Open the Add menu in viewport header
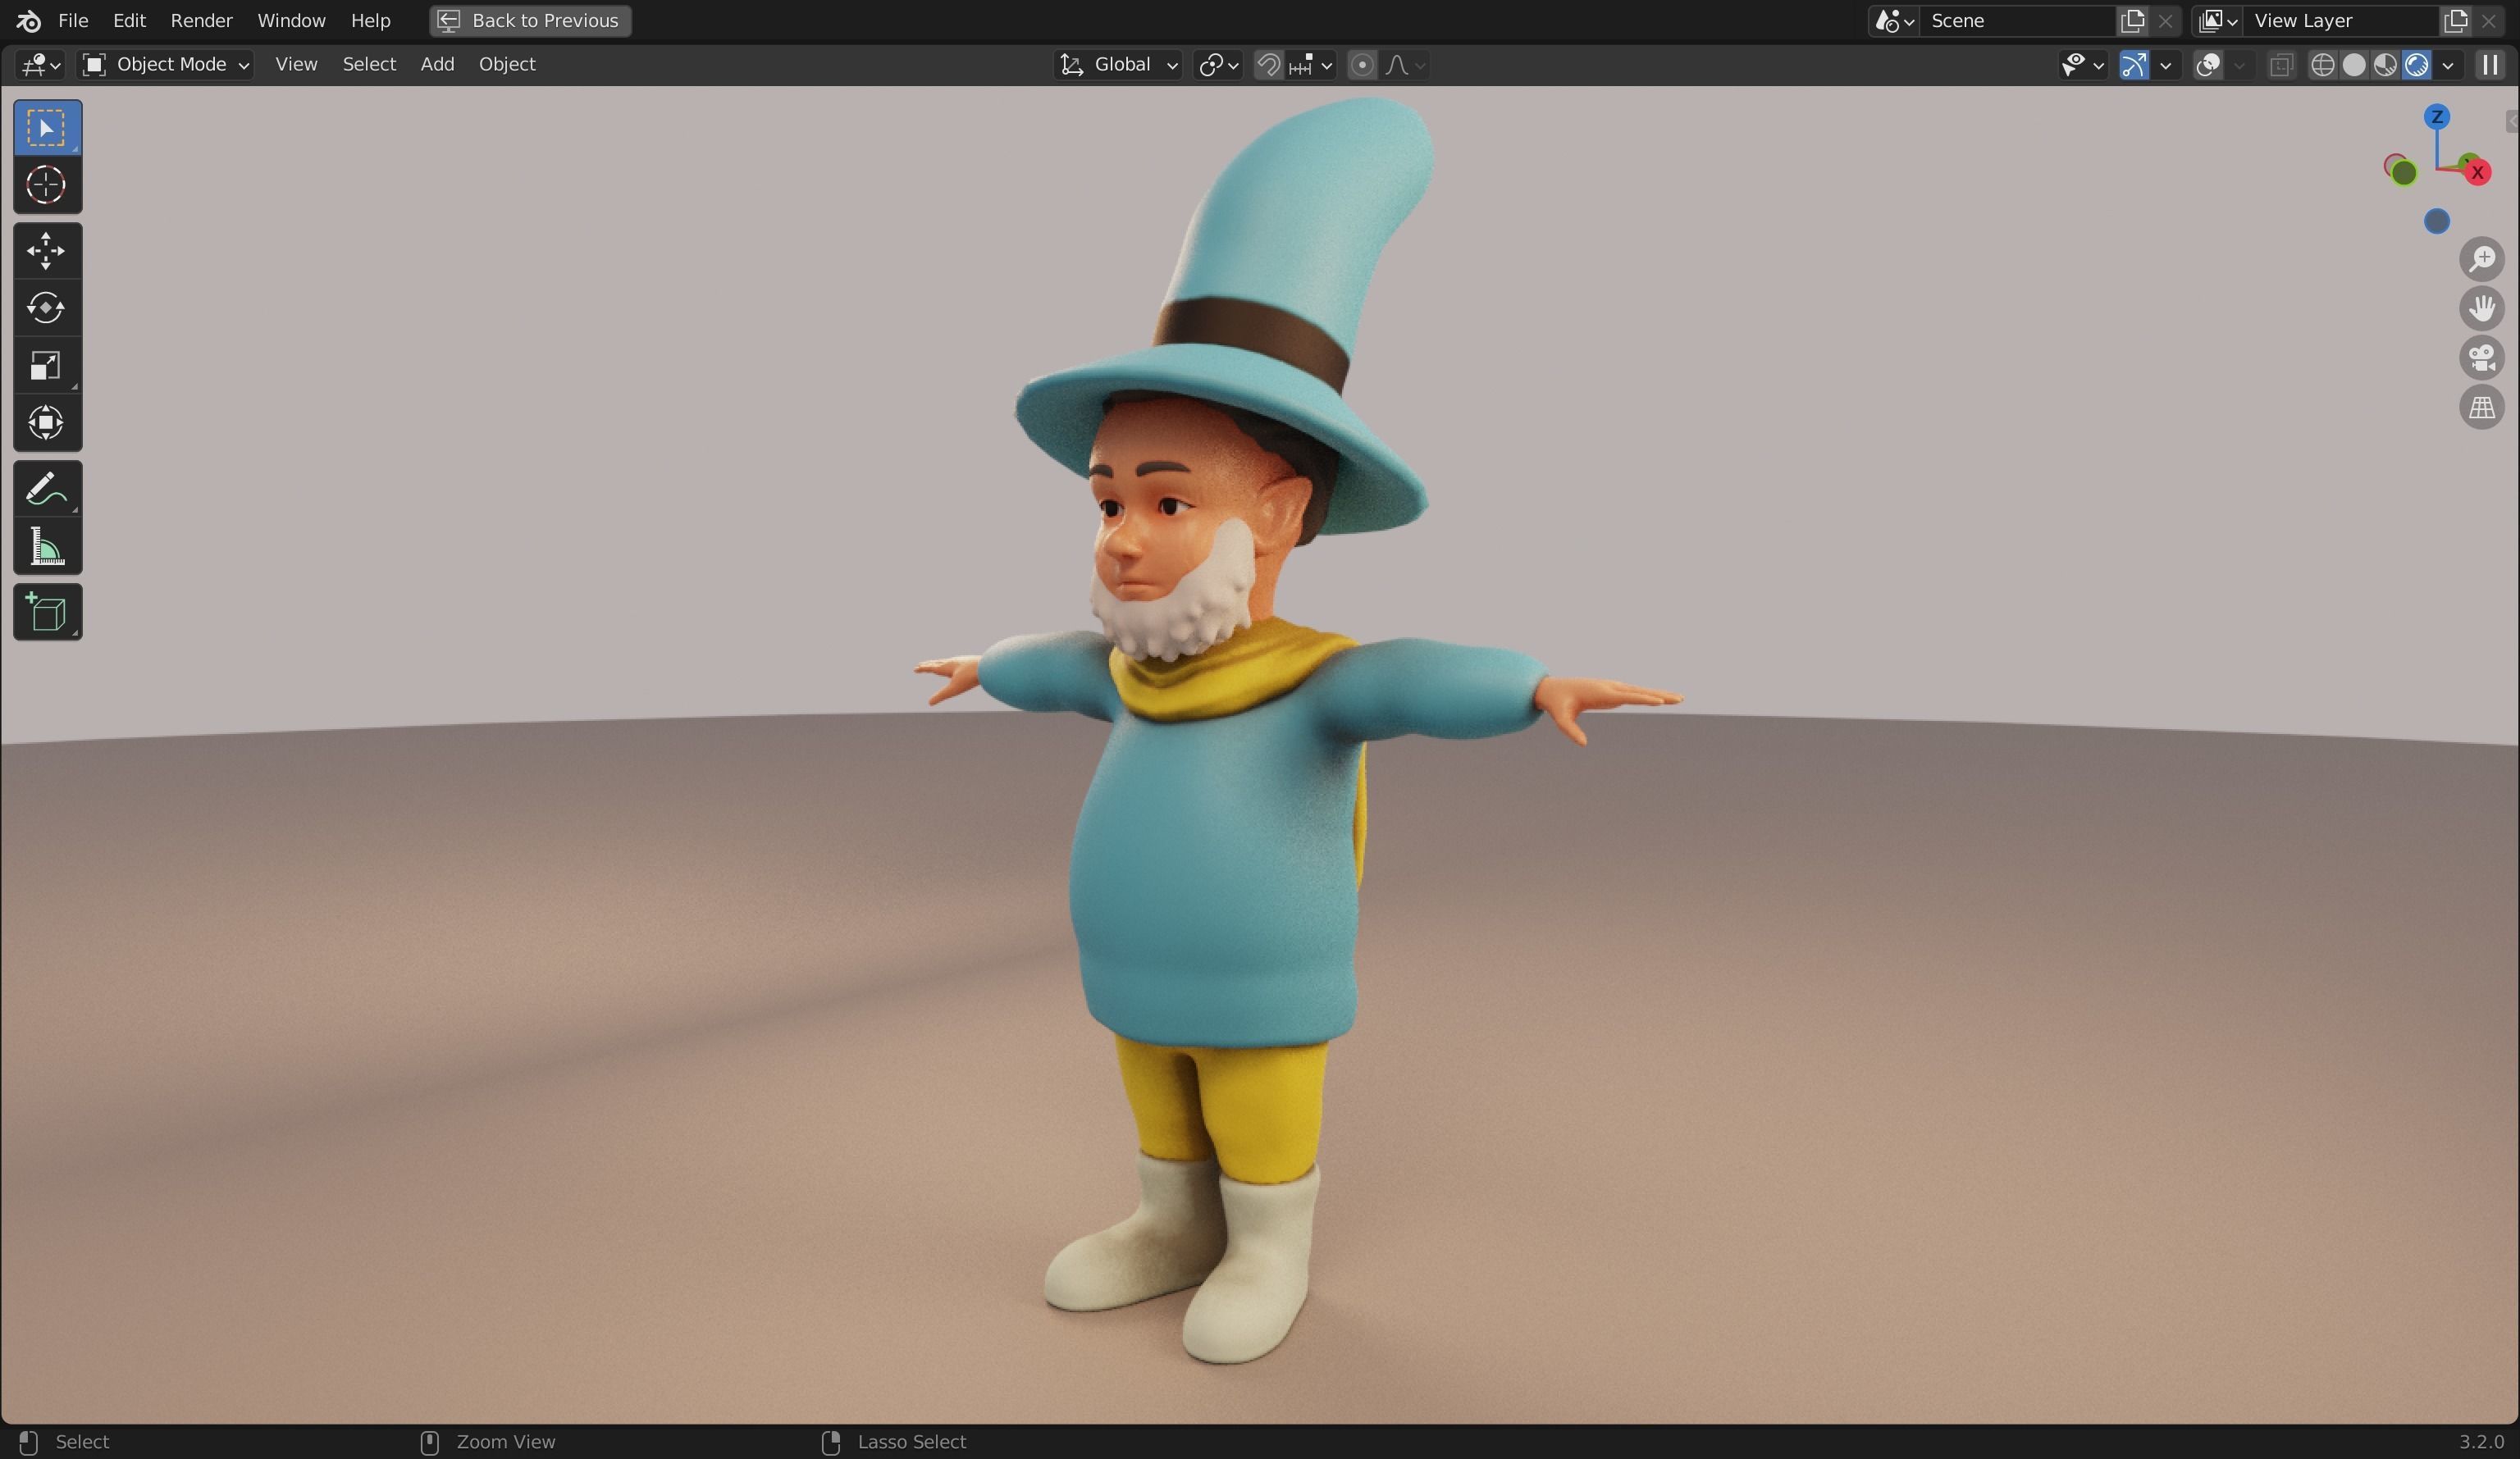The image size is (2520, 1459). pyautogui.click(x=437, y=64)
